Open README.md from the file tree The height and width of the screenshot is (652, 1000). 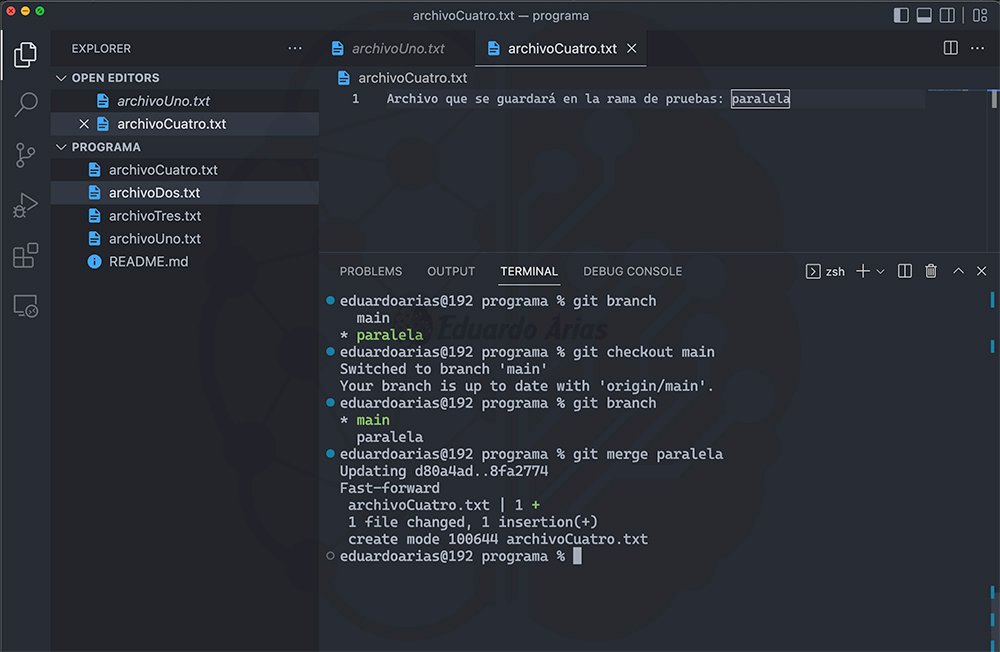point(148,262)
